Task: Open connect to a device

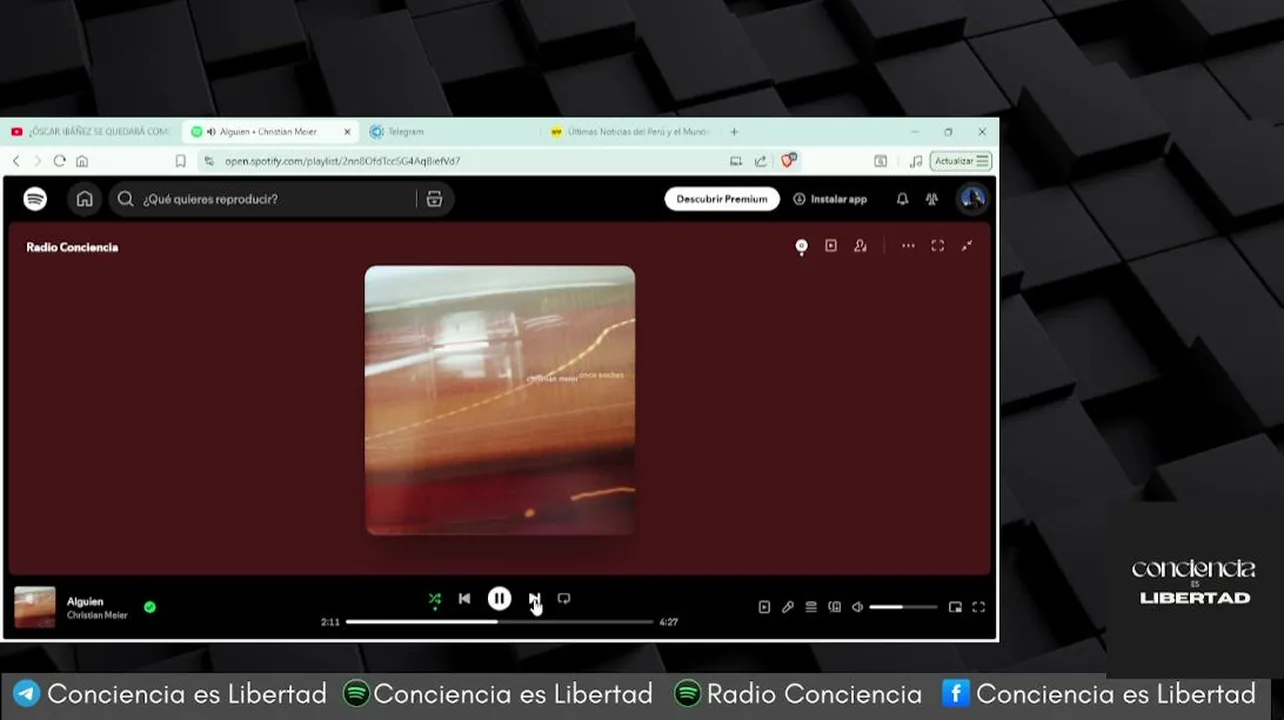Action: (x=835, y=607)
